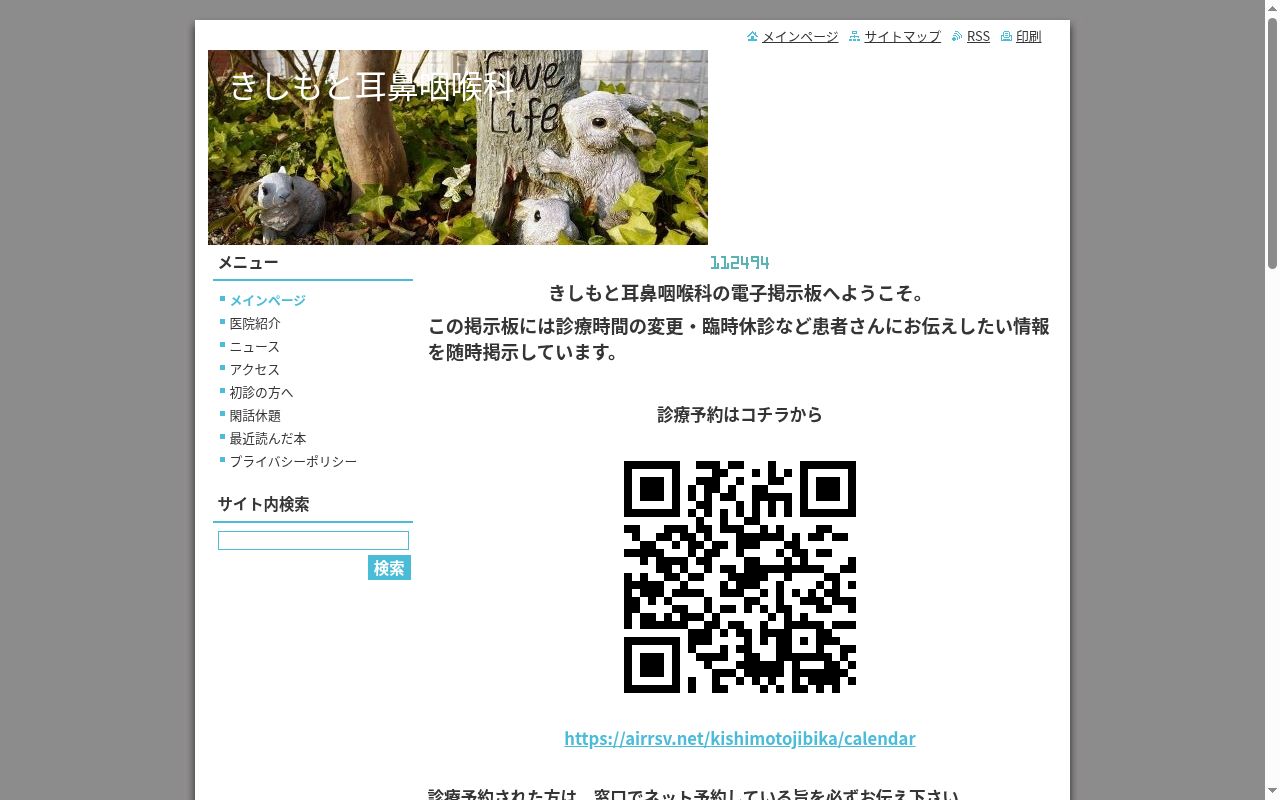This screenshot has height=800, width=1280.
Task: Click the printer icon beside 印刷
Action: tap(1006, 36)
